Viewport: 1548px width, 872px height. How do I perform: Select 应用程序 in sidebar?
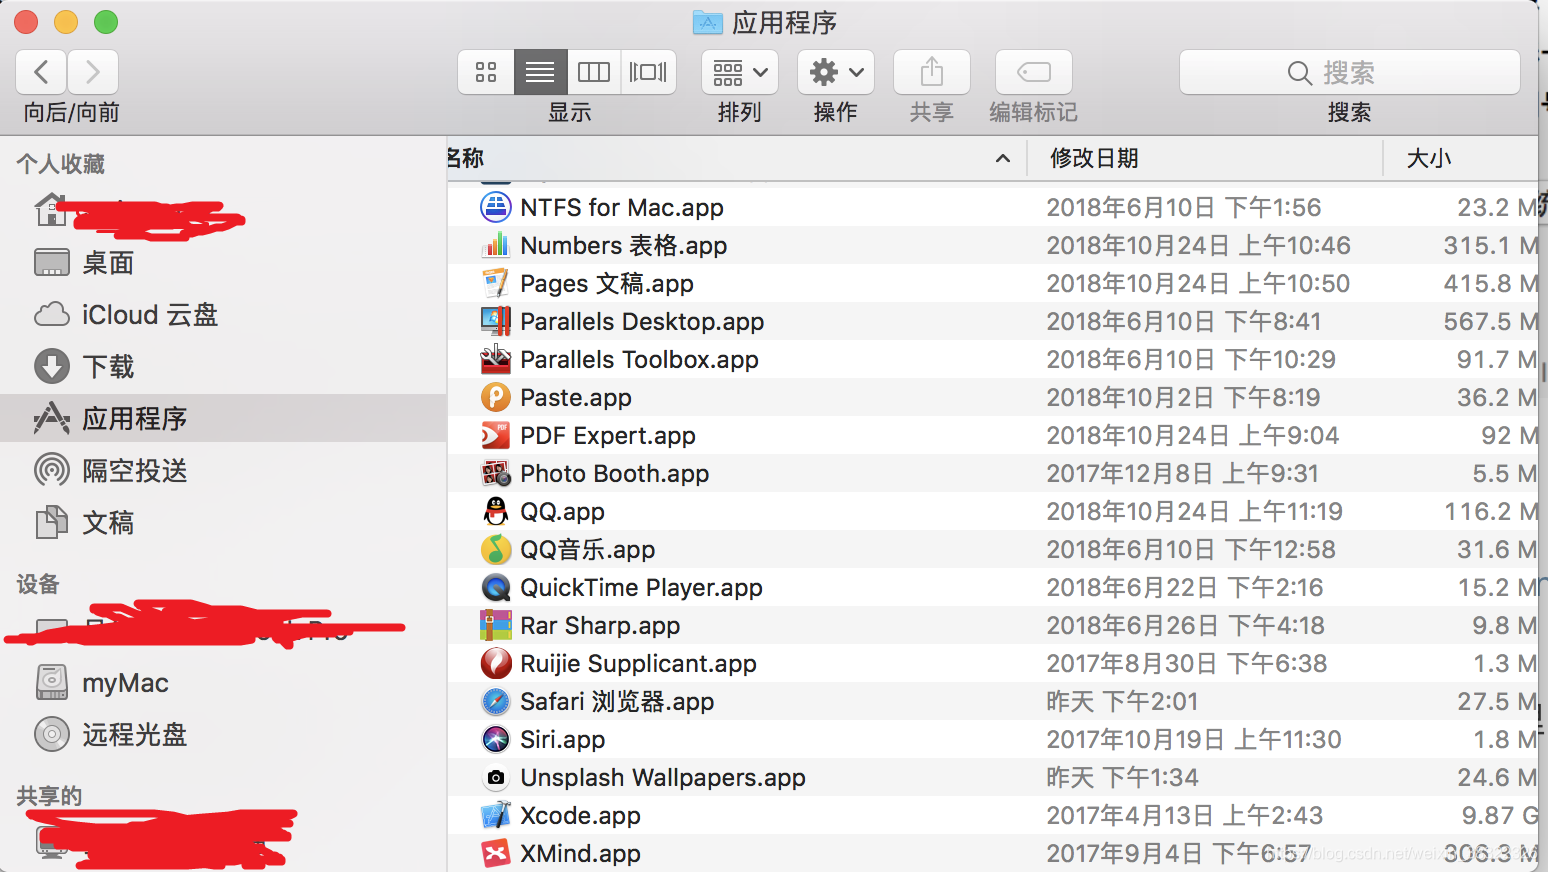point(223,418)
